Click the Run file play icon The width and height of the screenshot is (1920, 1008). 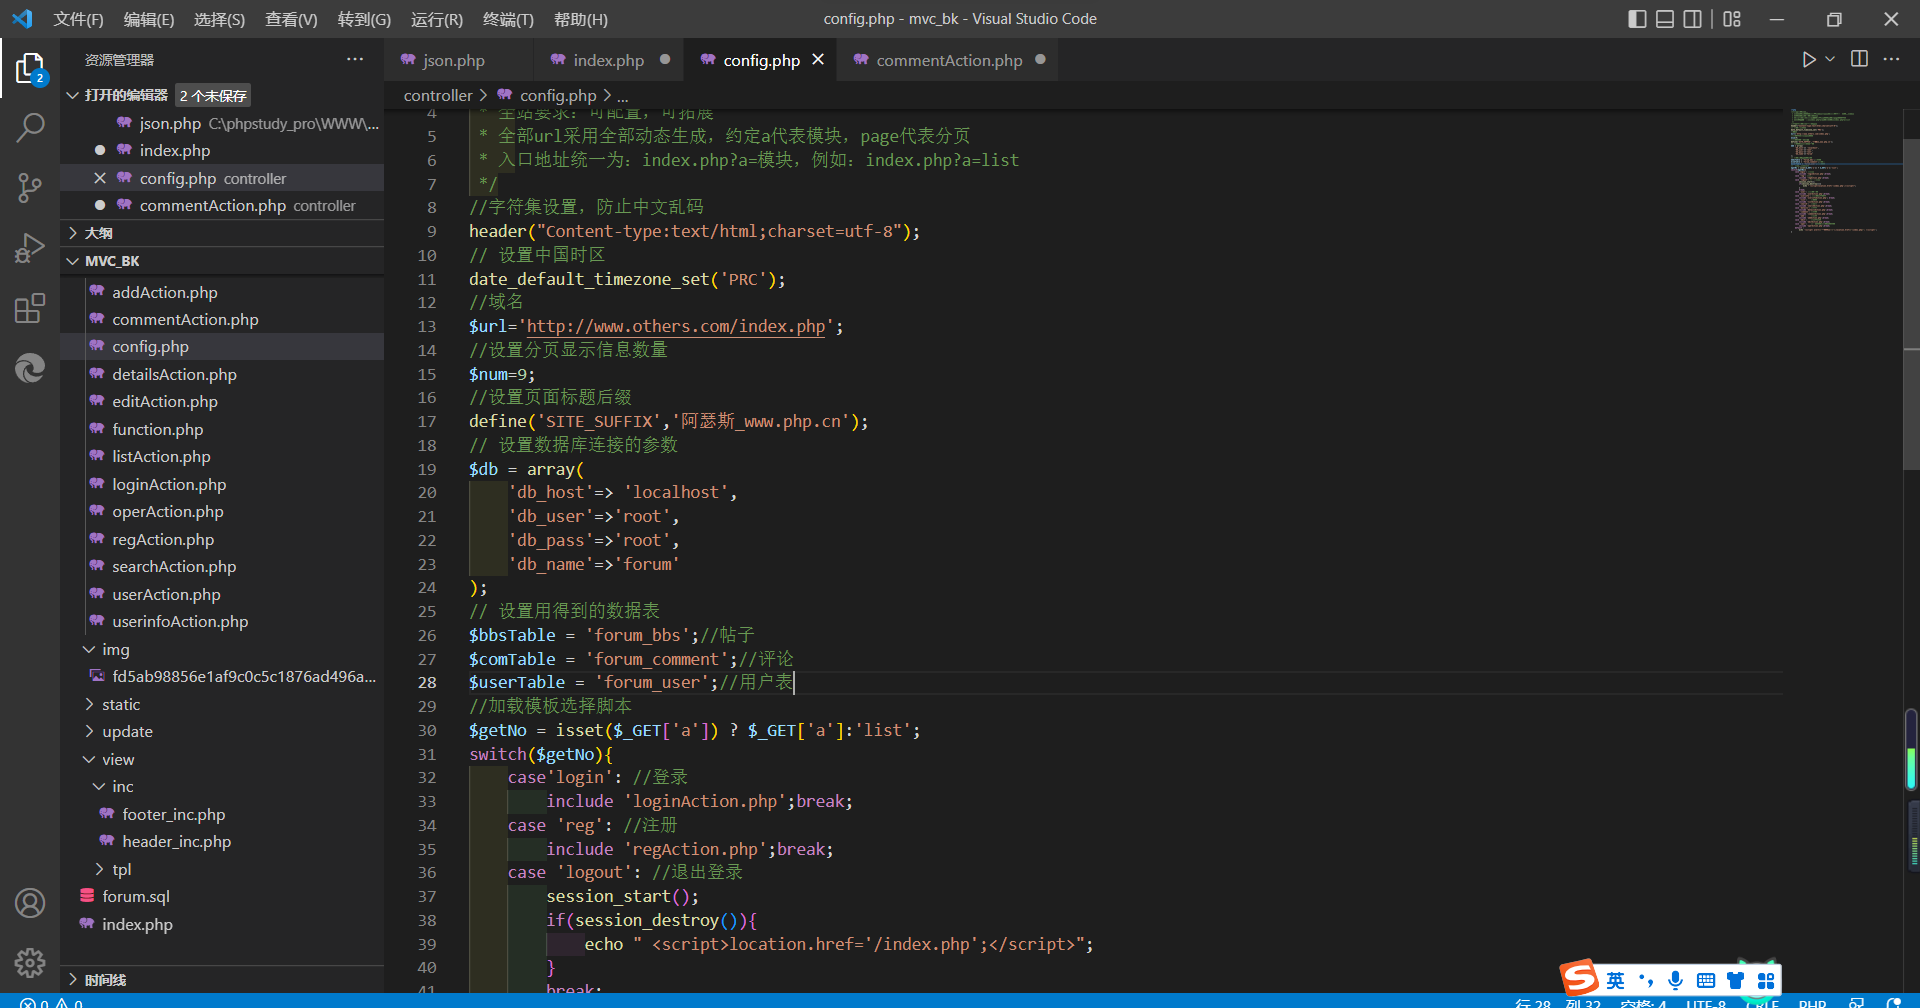1808,60
